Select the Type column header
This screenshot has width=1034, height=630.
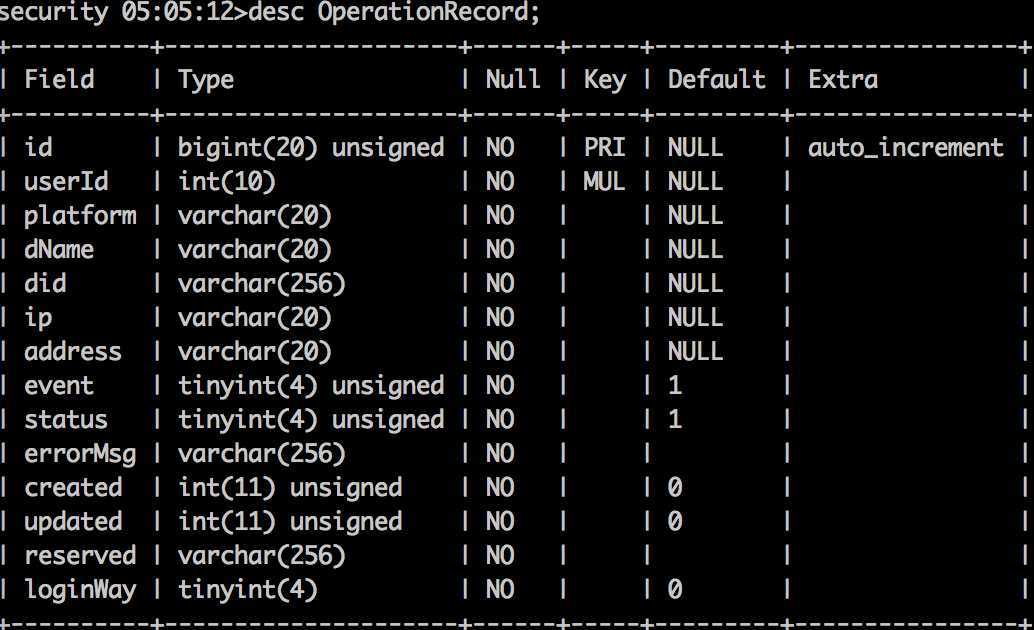[x=206, y=80]
